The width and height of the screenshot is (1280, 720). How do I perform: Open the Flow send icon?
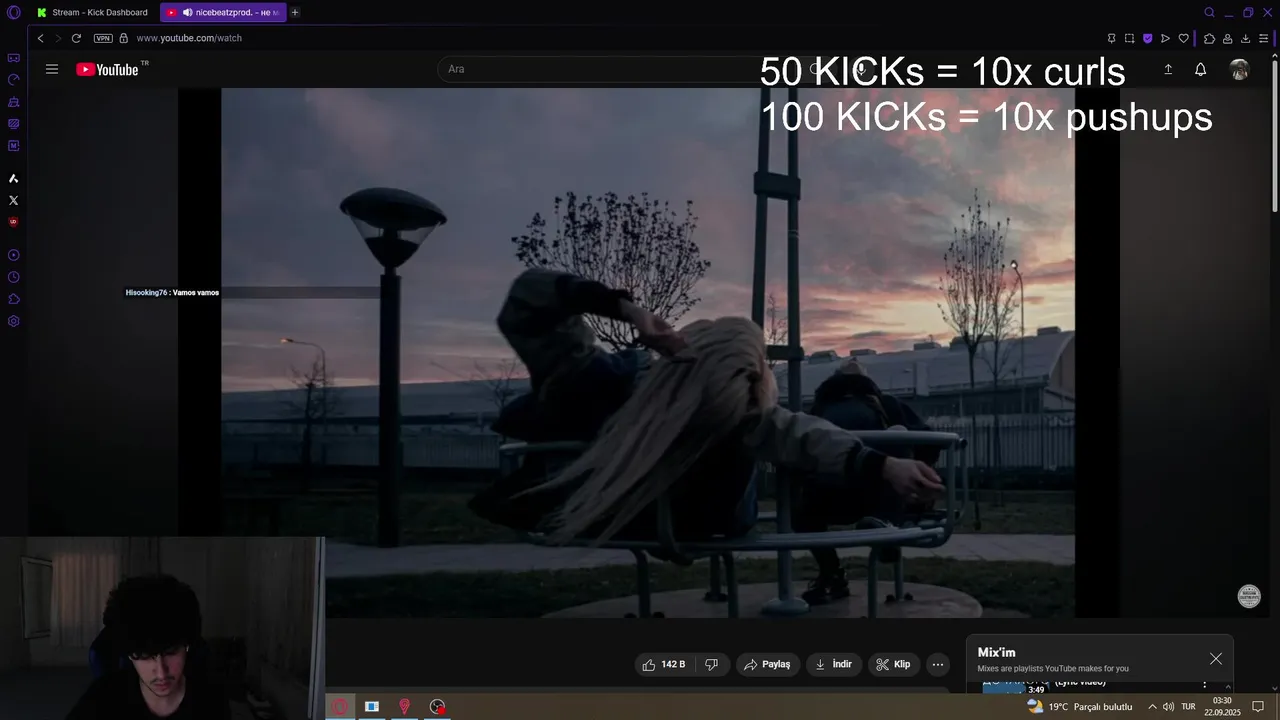(1165, 38)
